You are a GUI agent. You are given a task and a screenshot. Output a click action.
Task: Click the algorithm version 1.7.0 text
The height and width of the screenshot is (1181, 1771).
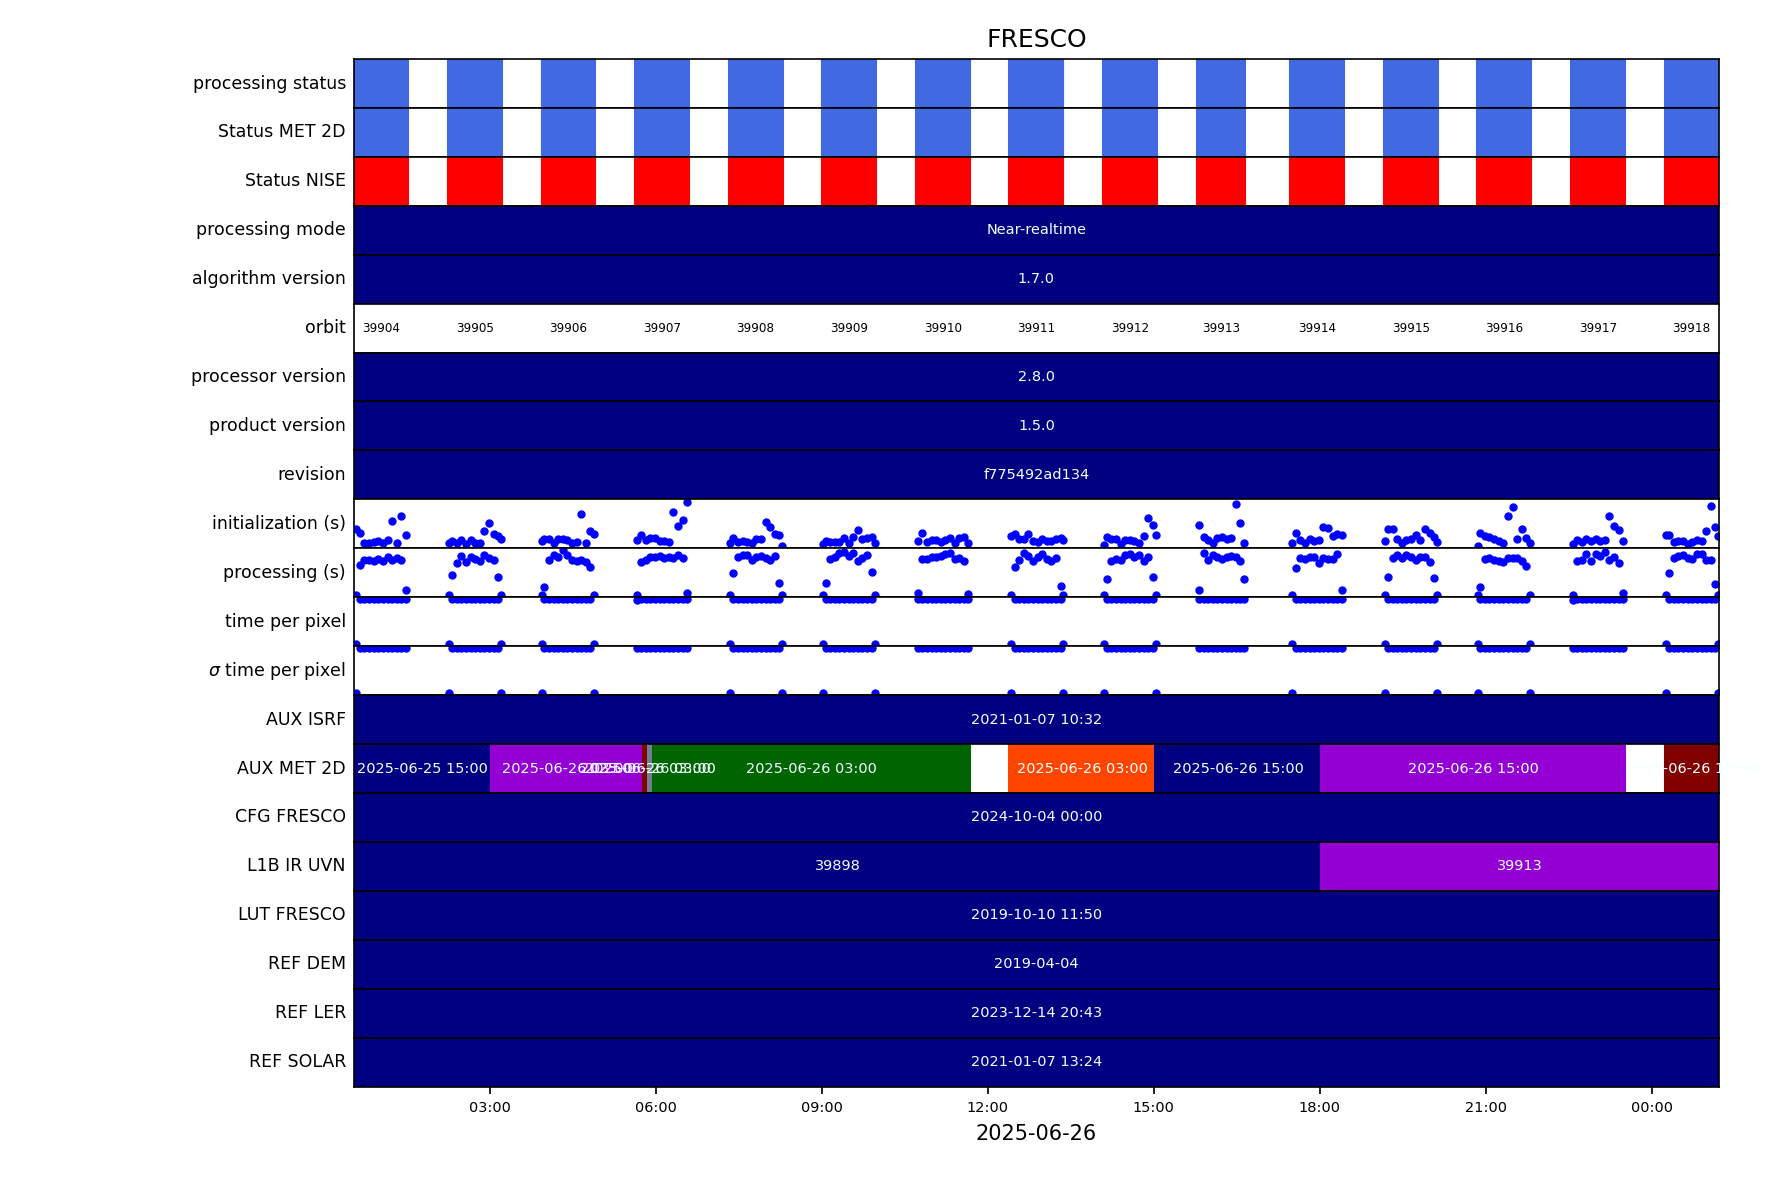coord(1036,279)
